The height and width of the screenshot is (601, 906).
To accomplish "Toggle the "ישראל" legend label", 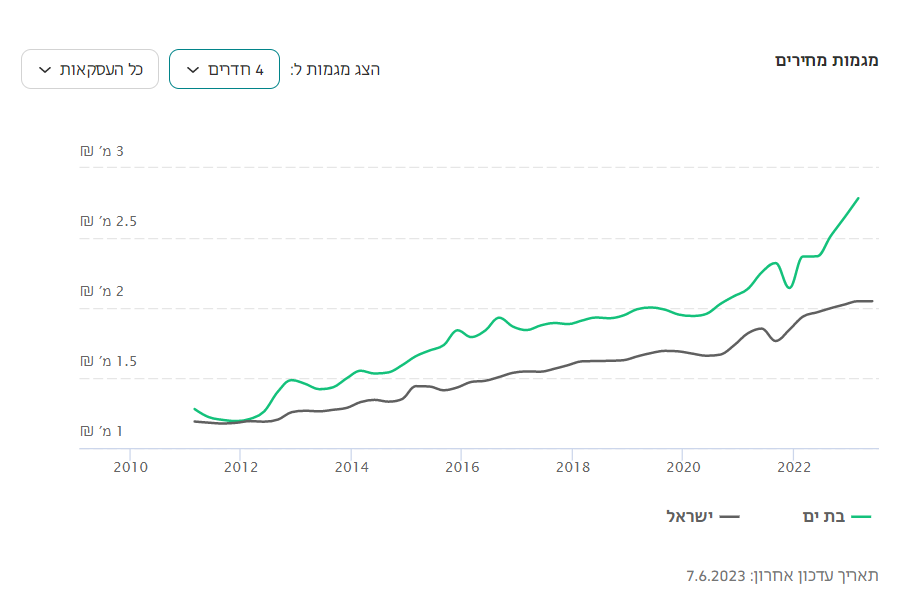I will (x=689, y=517).
